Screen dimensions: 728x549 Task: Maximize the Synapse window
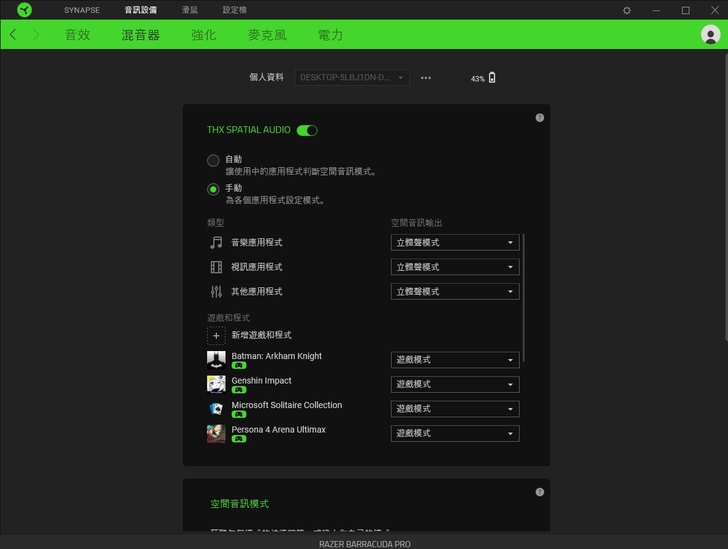[x=685, y=10]
